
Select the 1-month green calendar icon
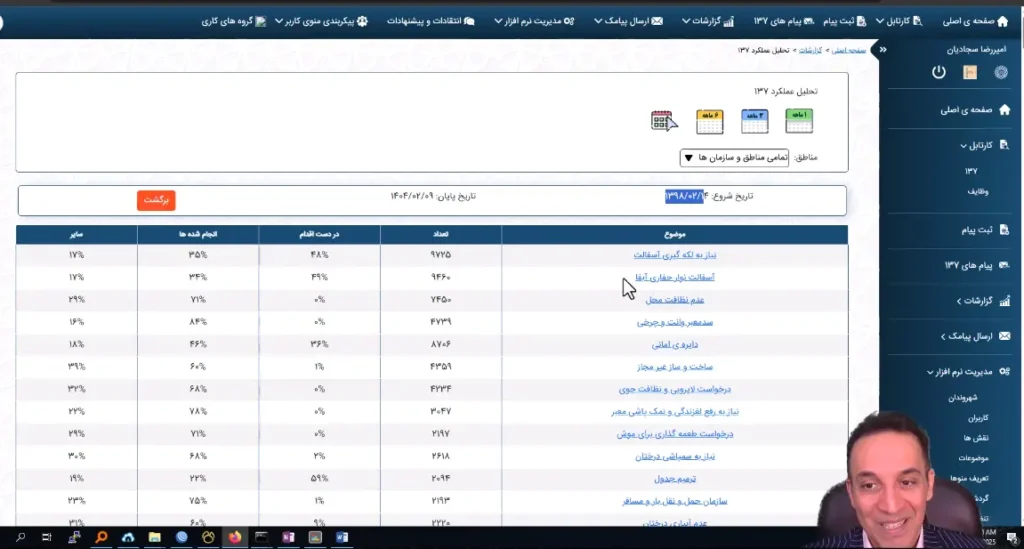coord(799,121)
